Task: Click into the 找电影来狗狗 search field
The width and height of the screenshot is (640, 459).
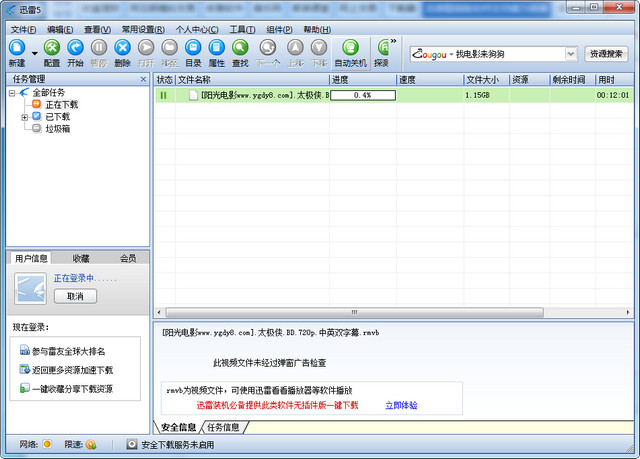Action: [509, 54]
